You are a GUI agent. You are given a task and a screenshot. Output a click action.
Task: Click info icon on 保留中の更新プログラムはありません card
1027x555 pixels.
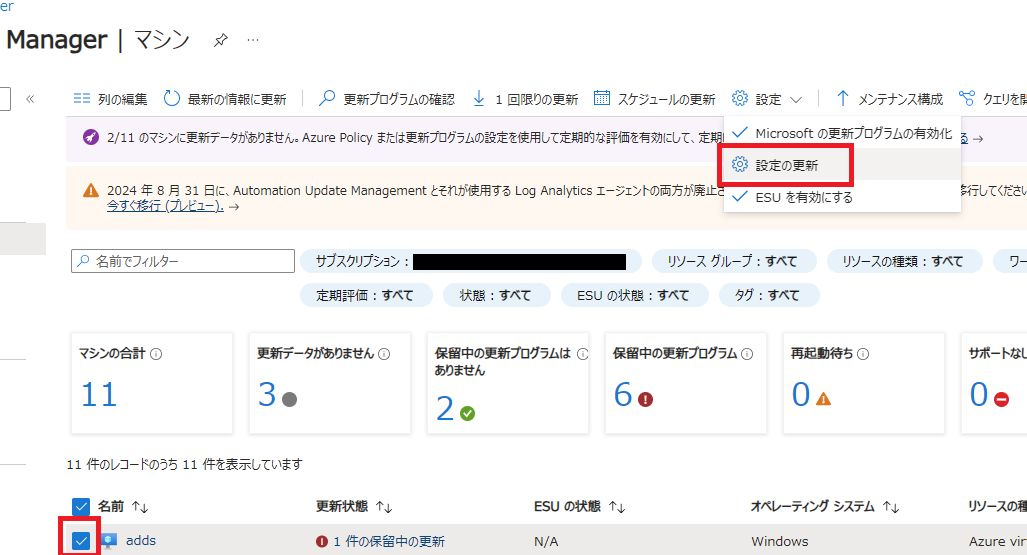tap(582, 354)
